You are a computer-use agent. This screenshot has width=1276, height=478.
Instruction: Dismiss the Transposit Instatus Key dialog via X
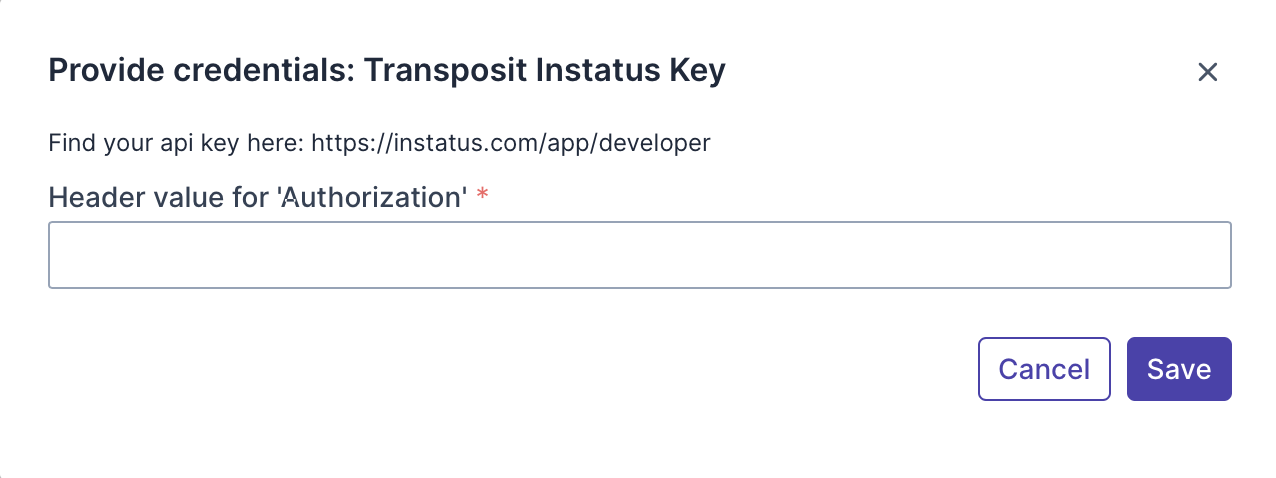tap(1207, 72)
